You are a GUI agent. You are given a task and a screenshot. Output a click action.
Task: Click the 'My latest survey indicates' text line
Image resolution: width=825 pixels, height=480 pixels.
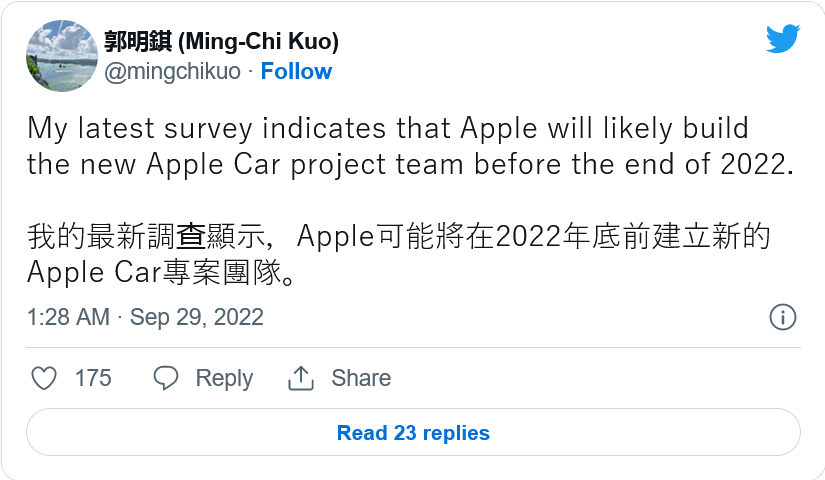[388, 128]
